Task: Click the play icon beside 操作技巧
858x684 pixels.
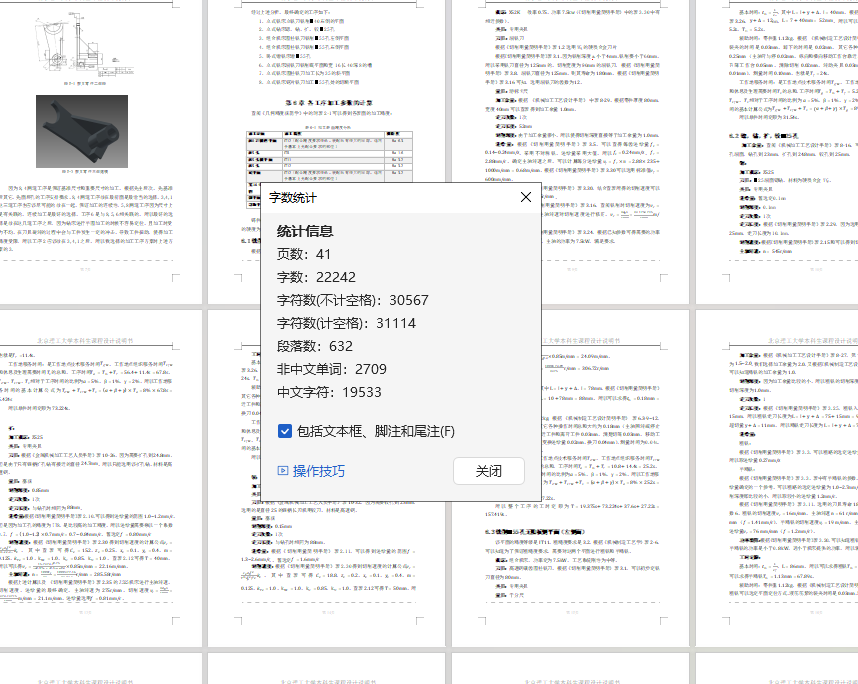Action: point(283,471)
